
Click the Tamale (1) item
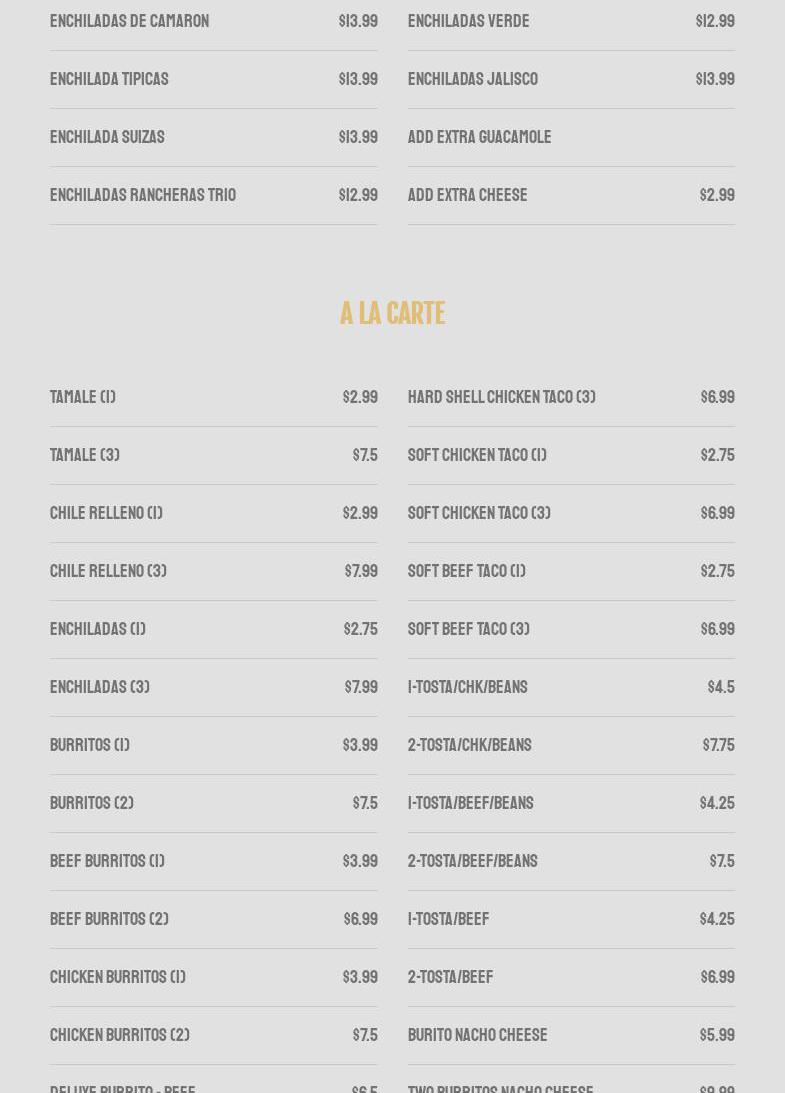pos(83,397)
